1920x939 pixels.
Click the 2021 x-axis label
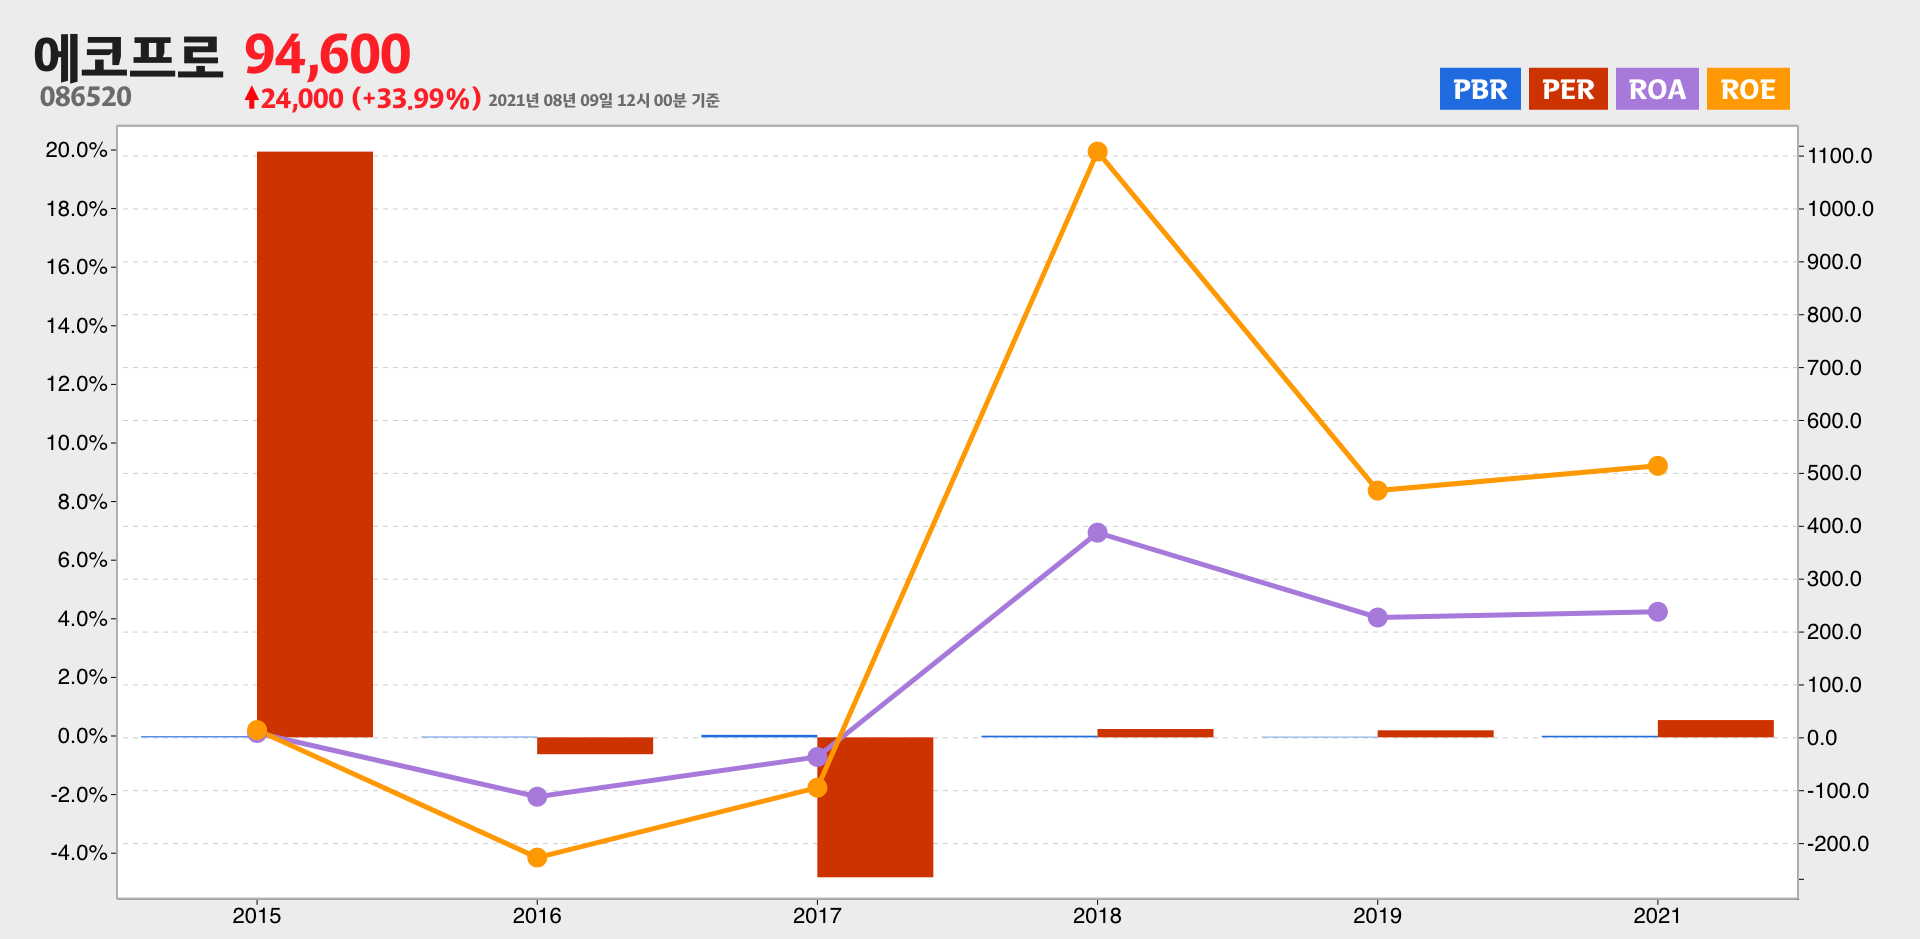coord(1657,915)
